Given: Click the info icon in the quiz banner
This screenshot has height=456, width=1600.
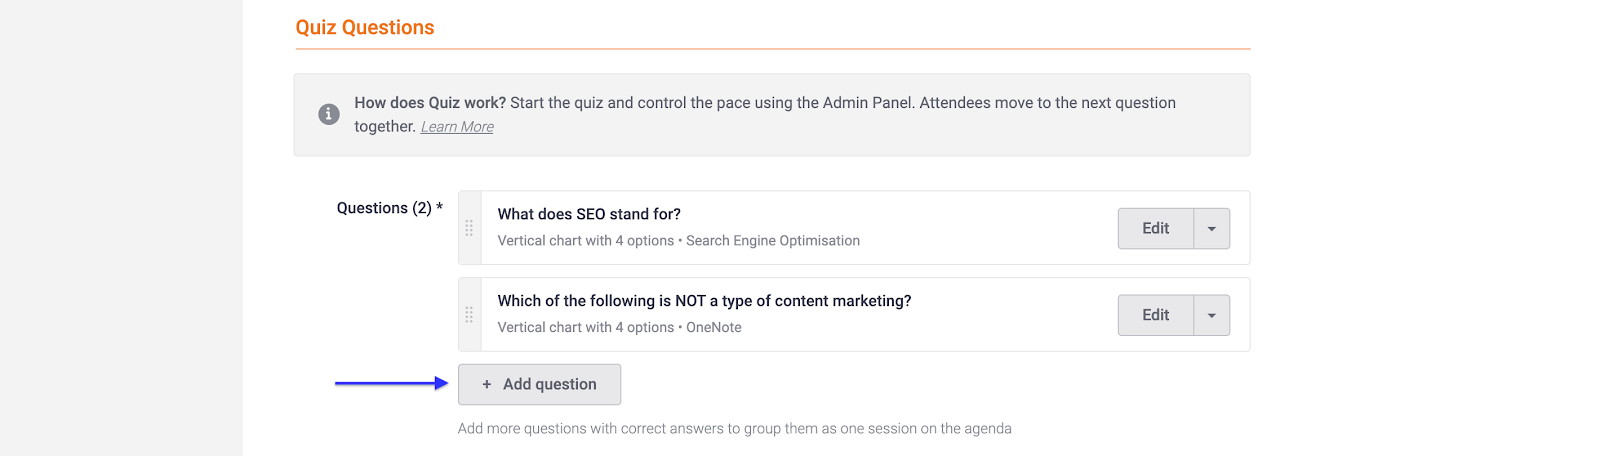Looking at the screenshot, I should coord(328,114).
